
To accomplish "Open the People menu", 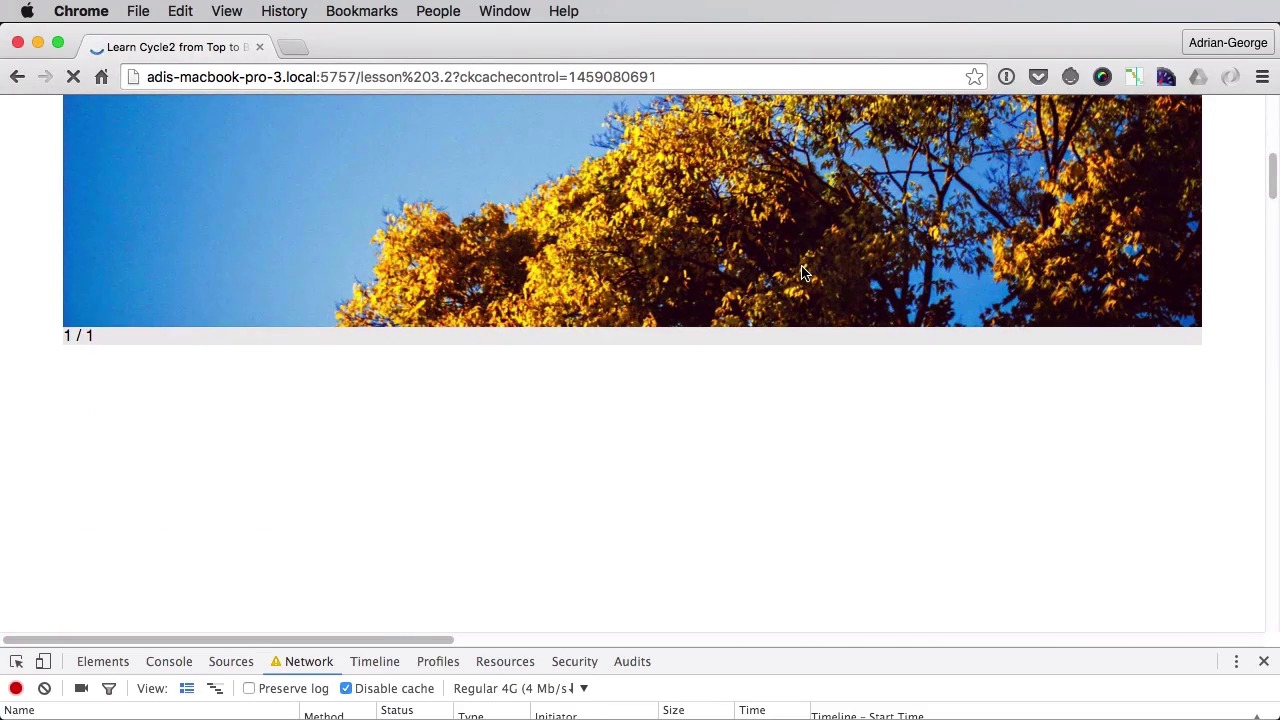I will click(438, 11).
